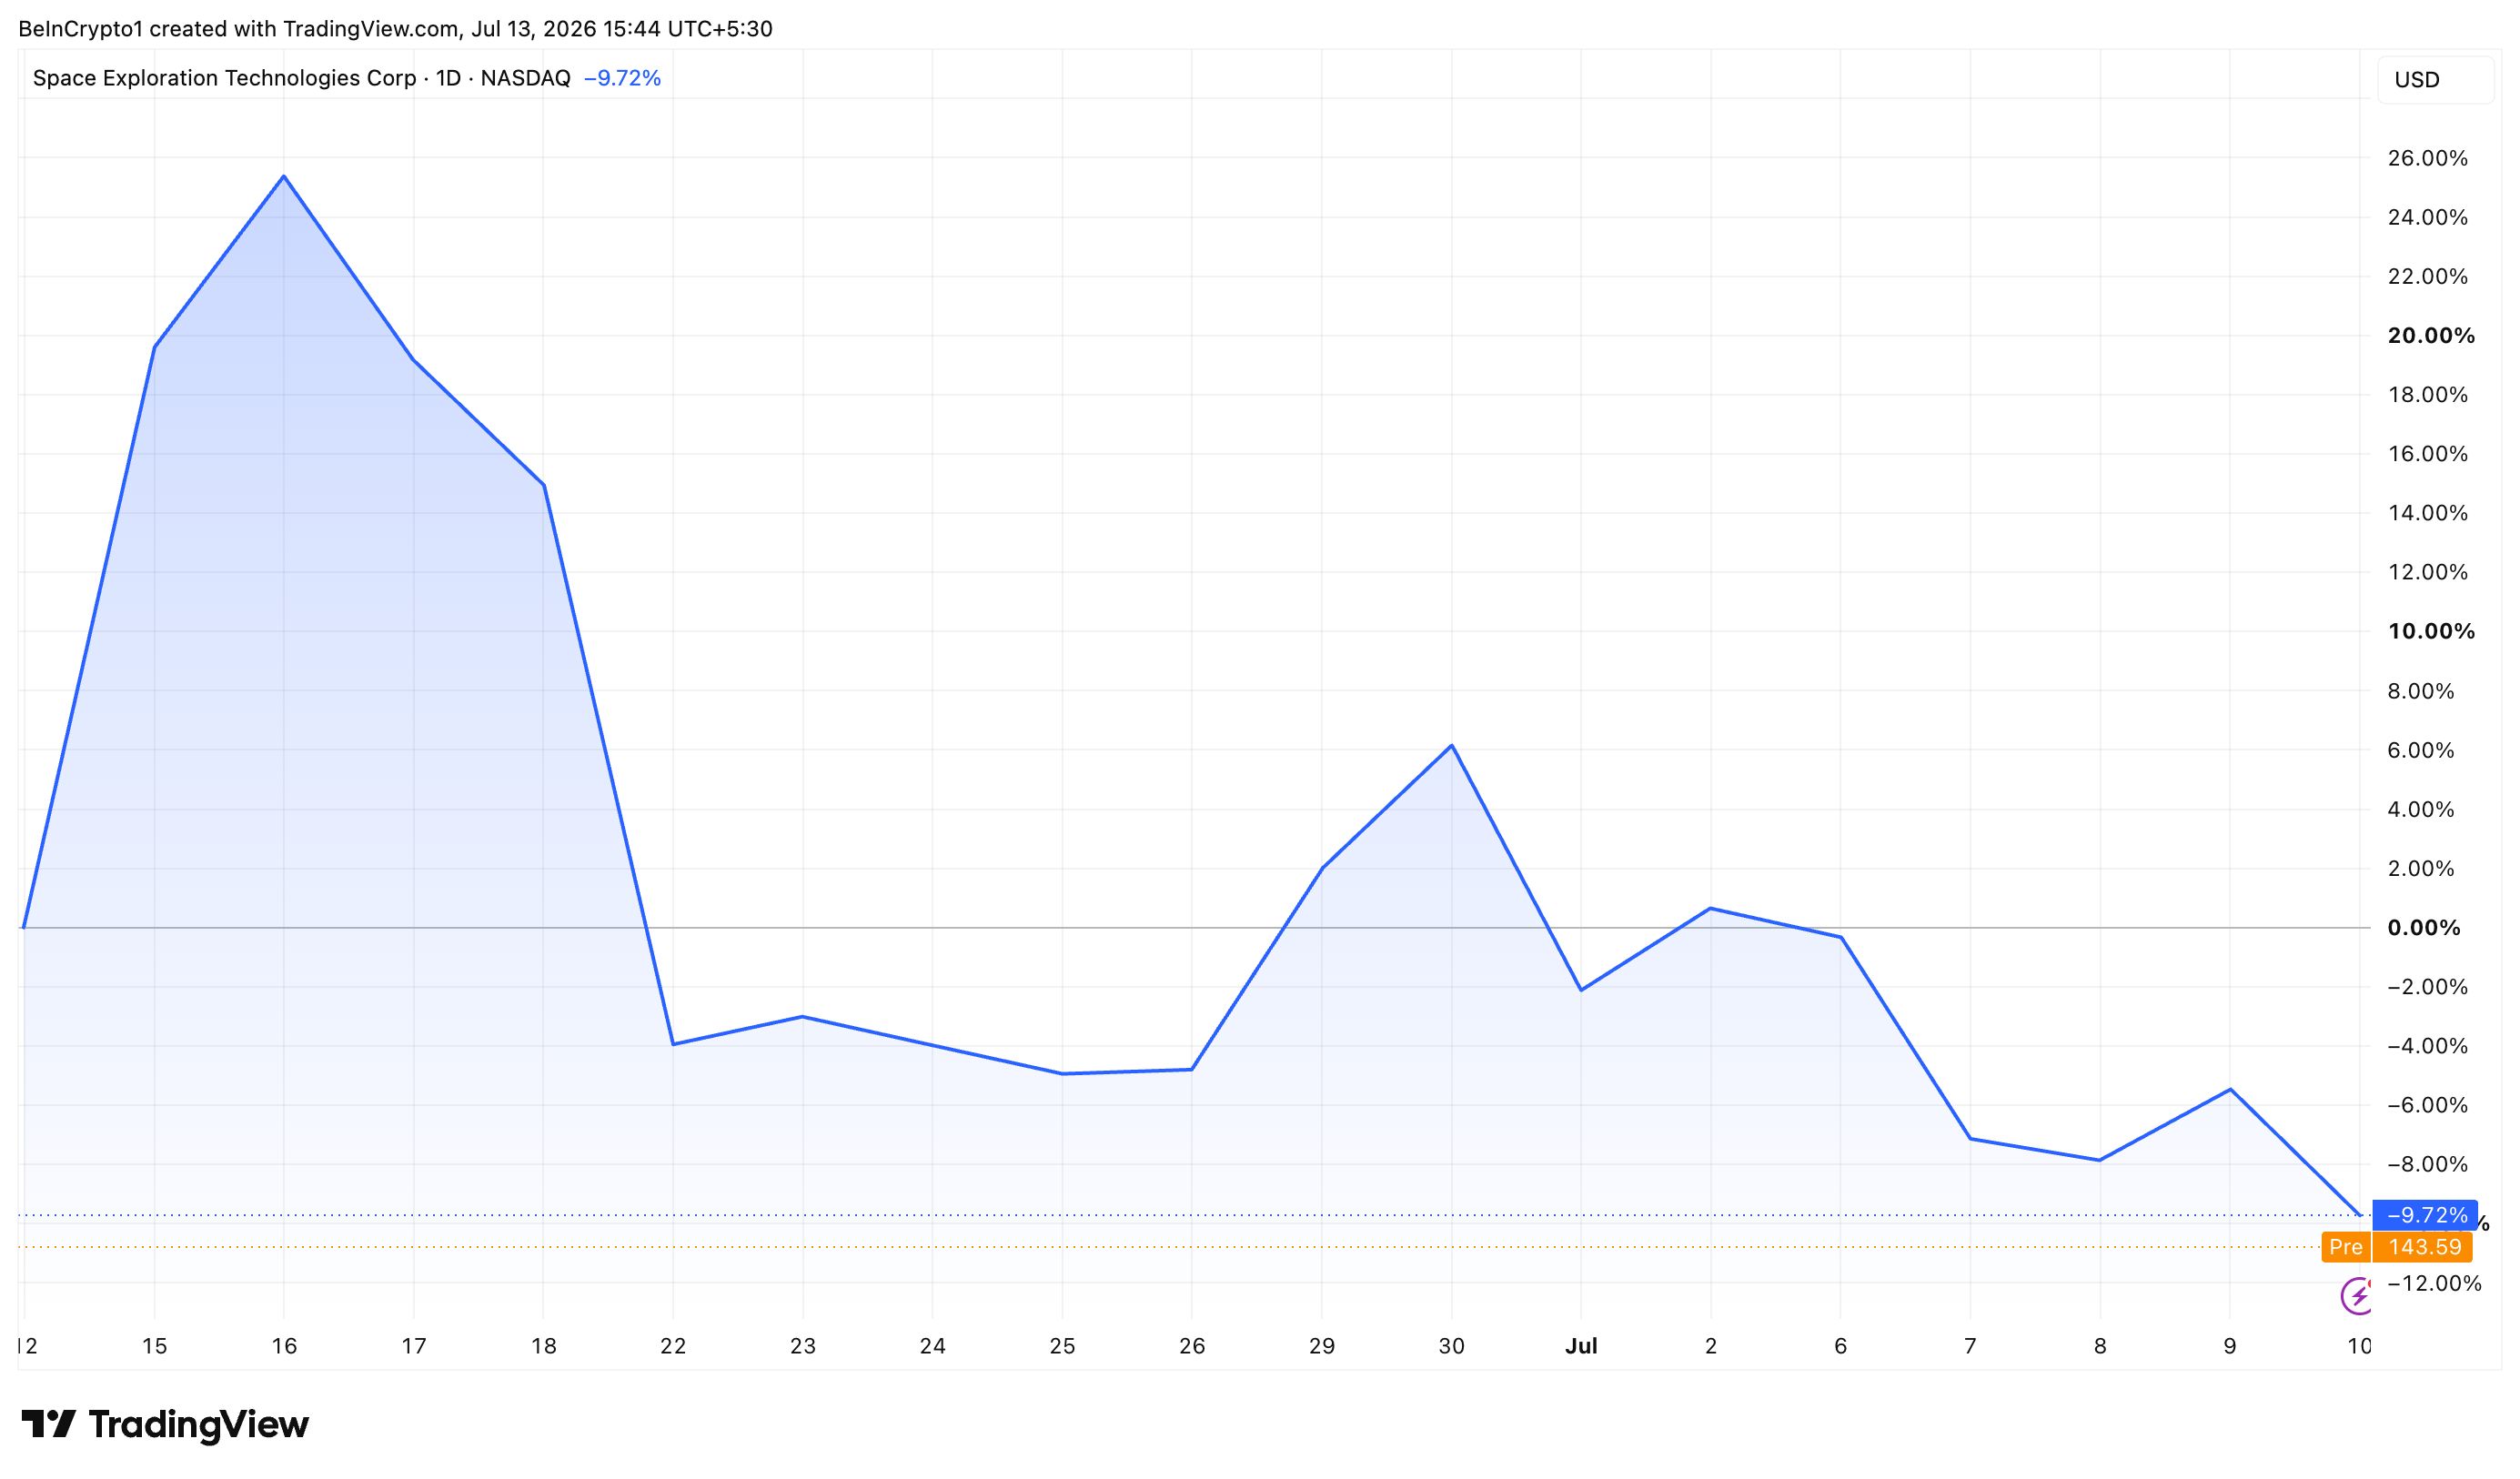
Task: Click the date label 18 on time axis
Action: pos(543,1346)
